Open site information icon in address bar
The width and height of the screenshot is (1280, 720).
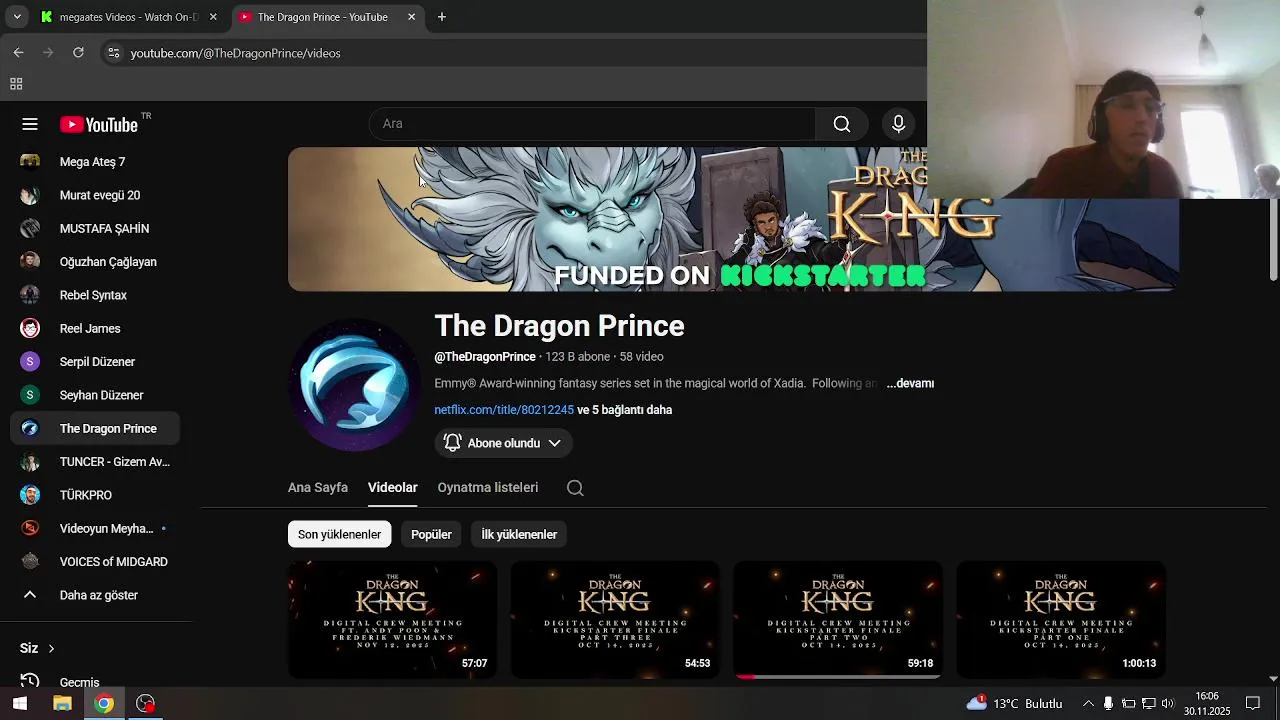click(113, 53)
